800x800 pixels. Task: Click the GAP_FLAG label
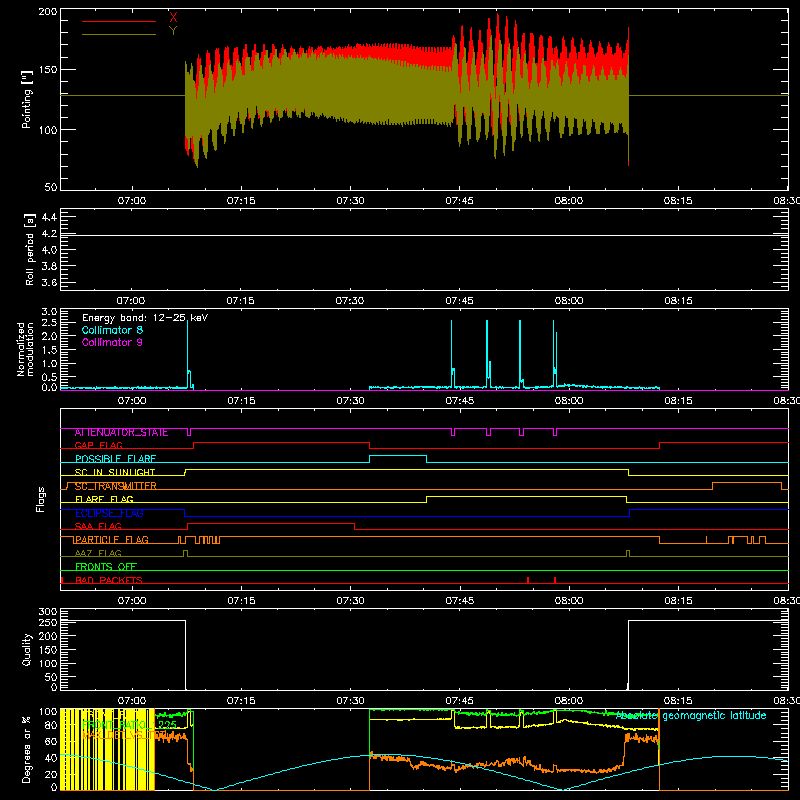pyautogui.click(x=98, y=445)
